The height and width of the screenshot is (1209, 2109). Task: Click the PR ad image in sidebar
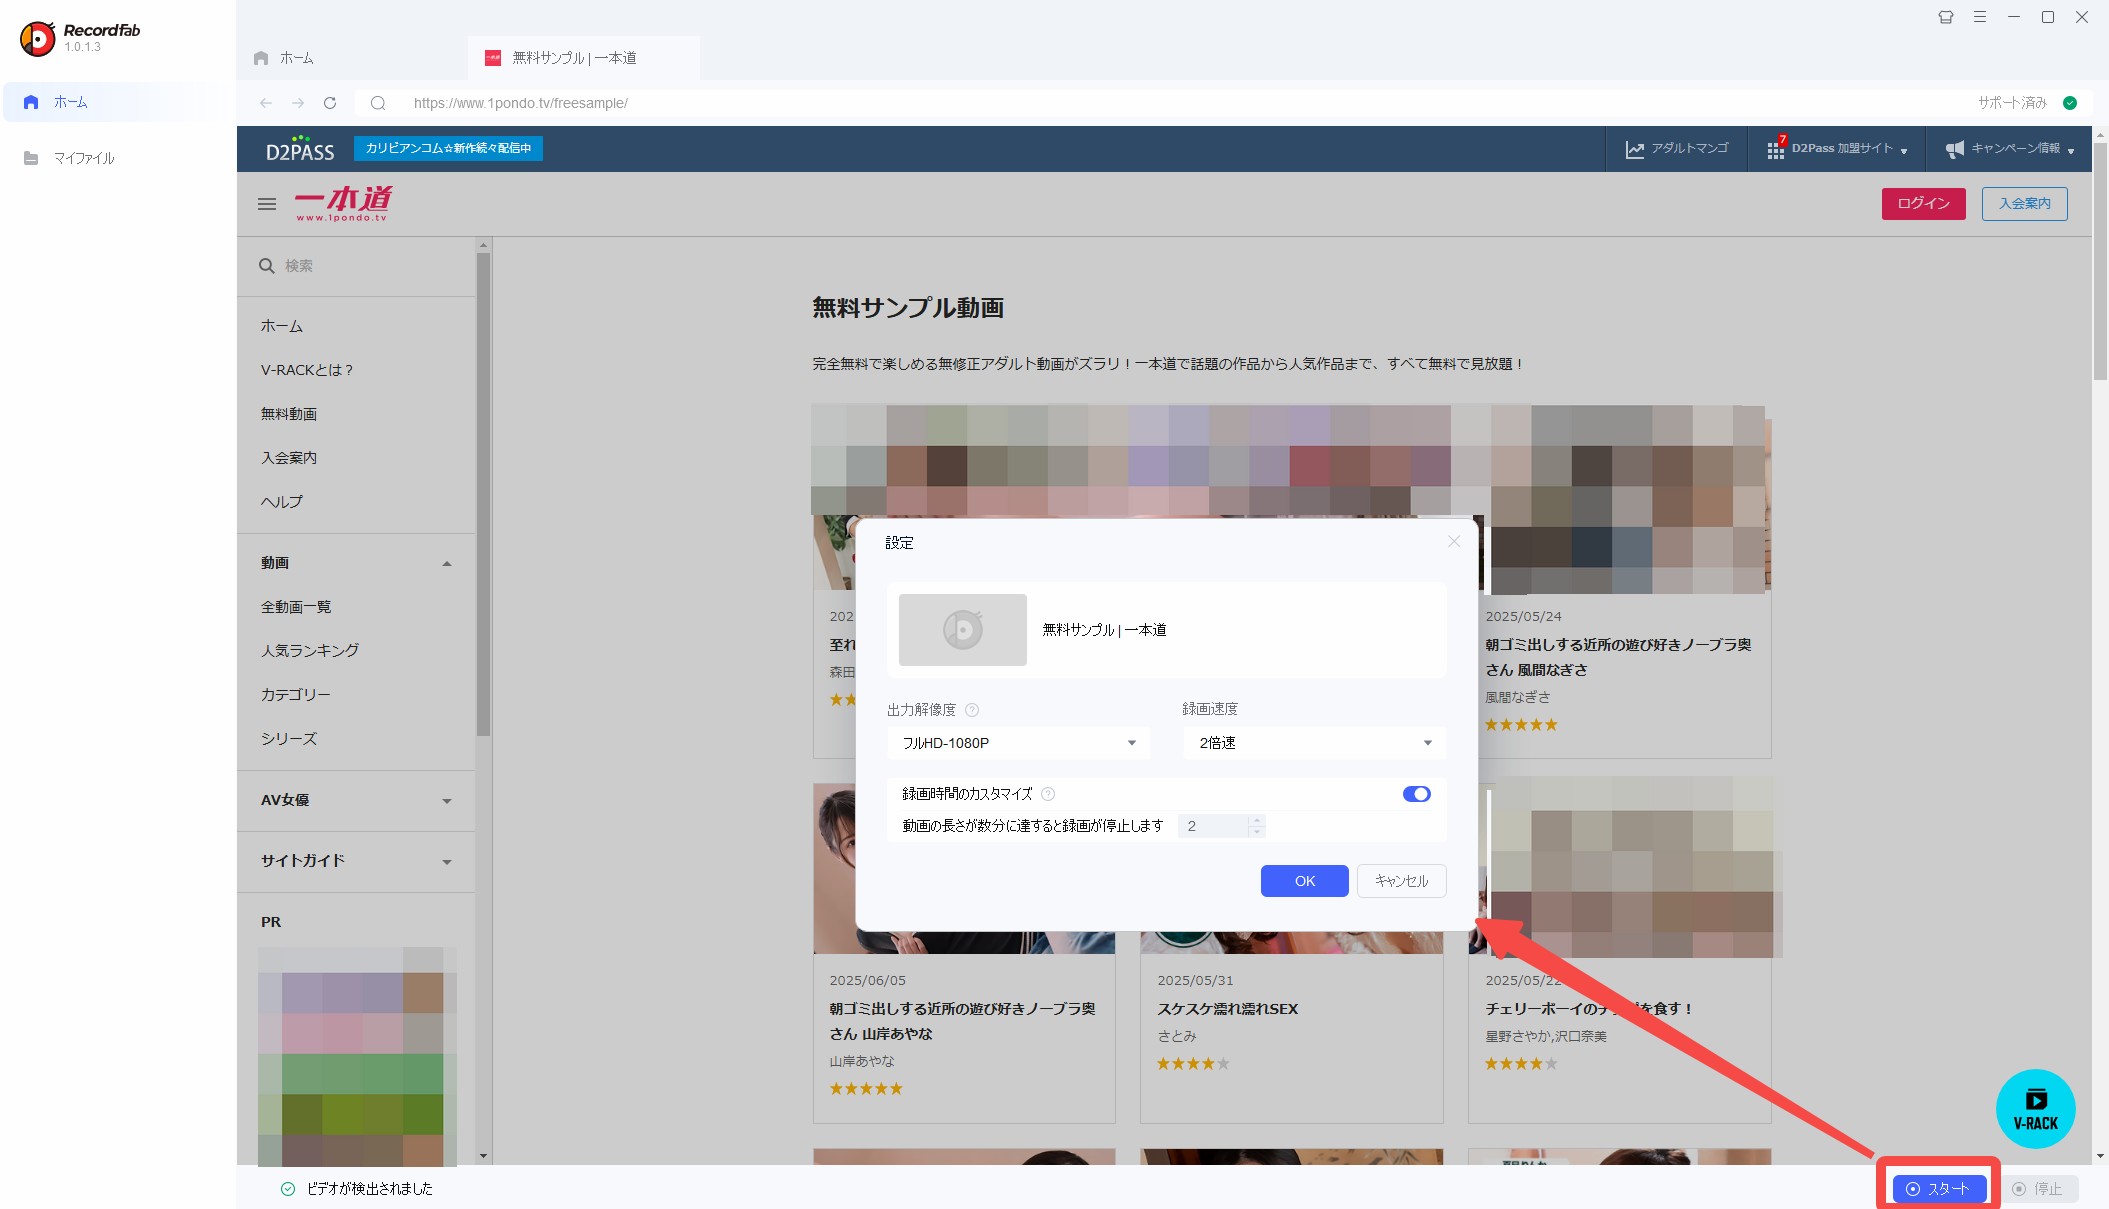(357, 1056)
